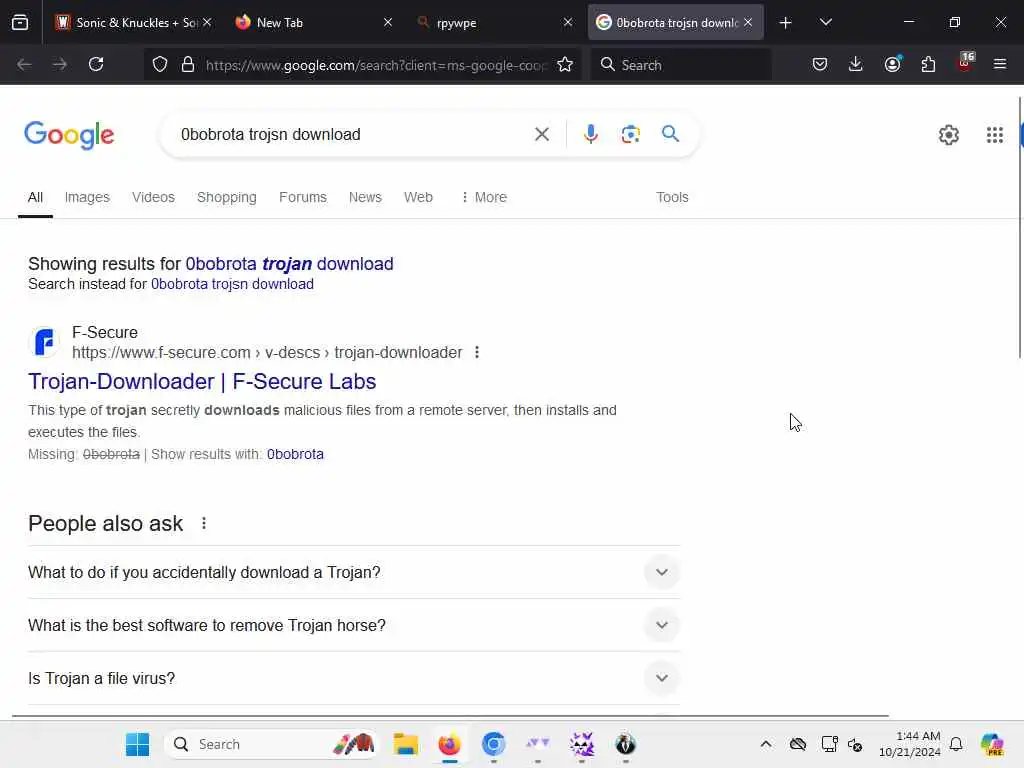The height and width of the screenshot is (768, 1024).
Task: Click page vertical scrollbar
Action: point(1019,227)
